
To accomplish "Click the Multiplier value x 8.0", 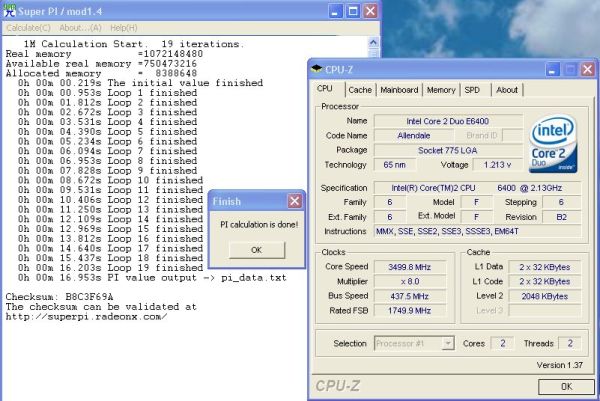I will [x=410, y=282].
